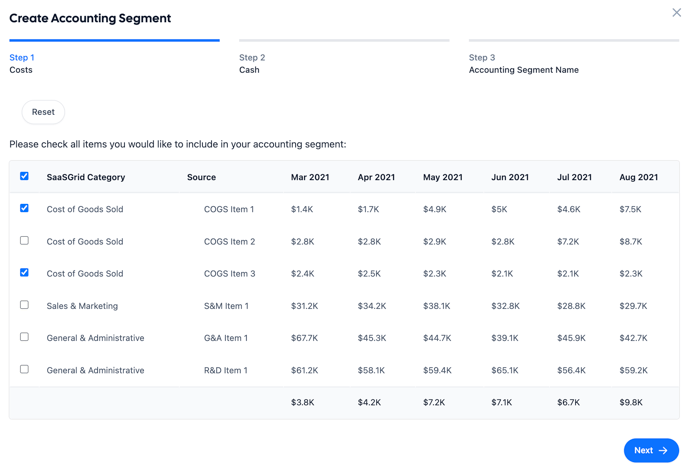Check the COGS Item 2 checkbox
The width and height of the screenshot is (688, 471).
point(24,241)
